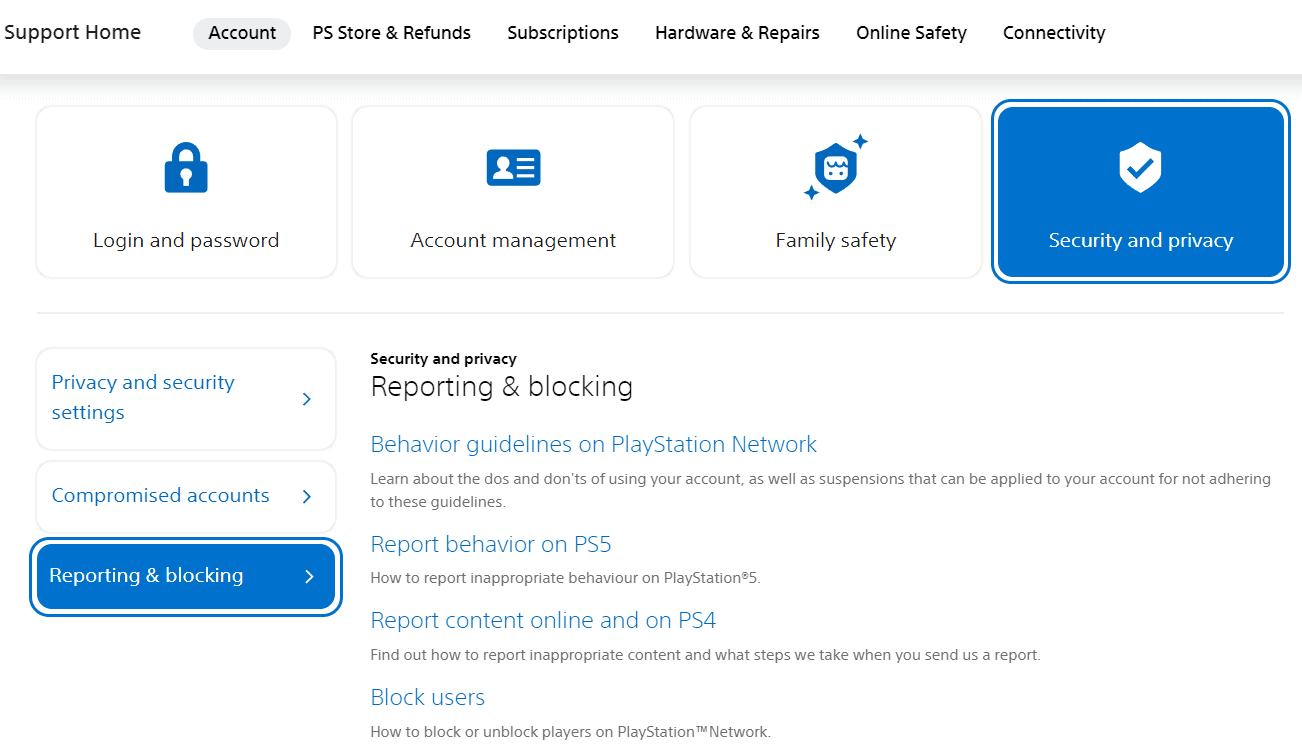Viewport: 1302px width, 755px height.
Task: Open Behavior guidelines on PlayStation Network
Action: [x=593, y=444]
